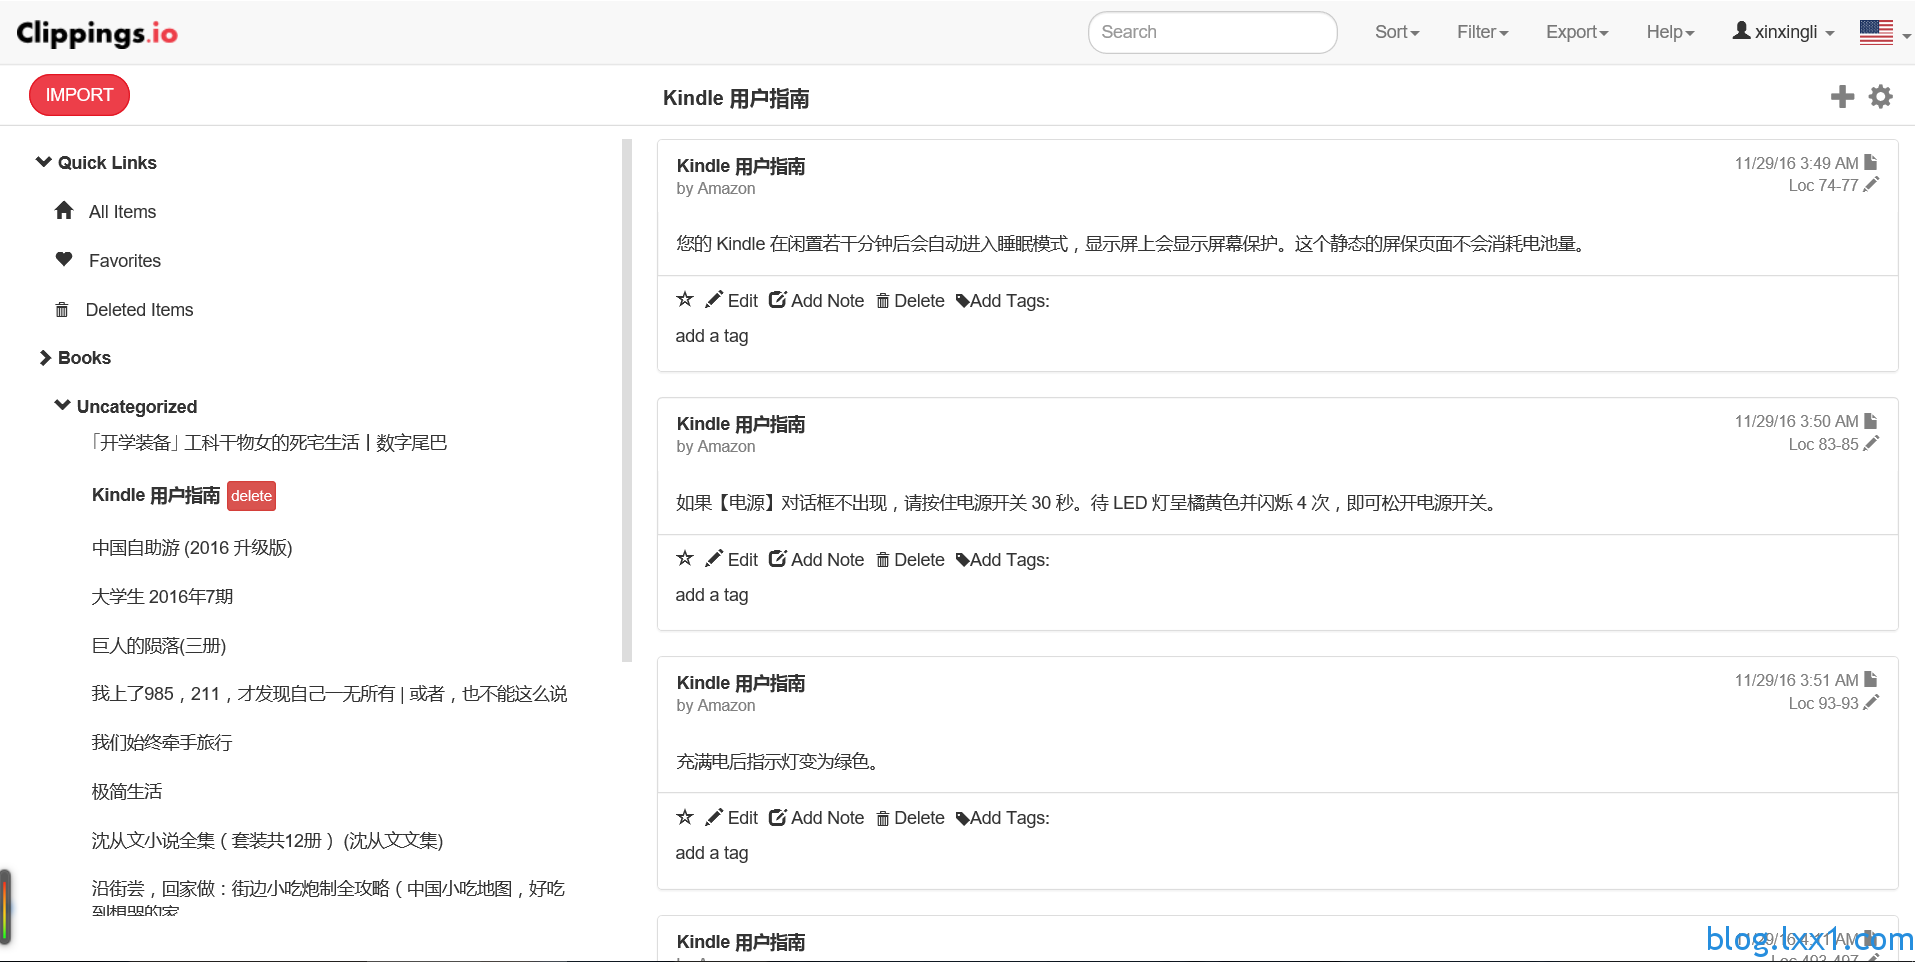Screen dimensions: 1915x962
Task: Click the document icon next to 3:49 AM
Action: (x=1871, y=162)
